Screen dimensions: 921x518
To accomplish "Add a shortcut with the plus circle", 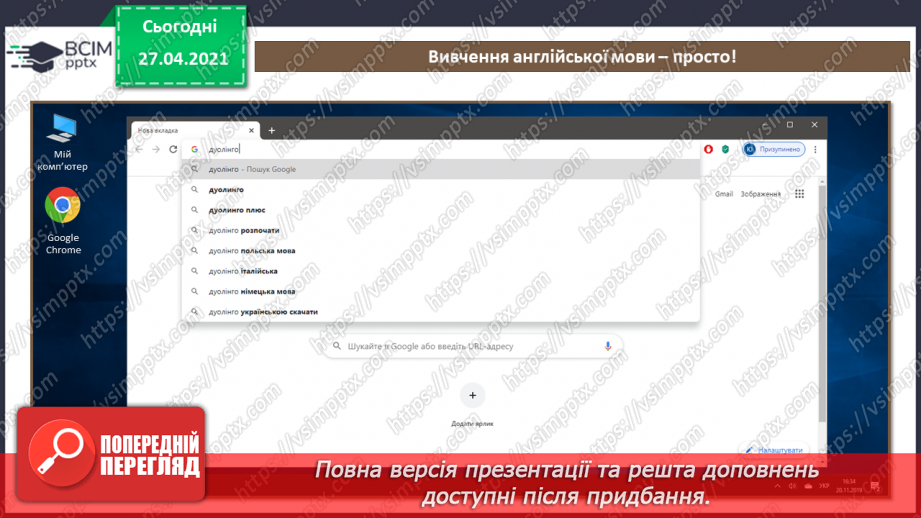I will click(x=472, y=396).
